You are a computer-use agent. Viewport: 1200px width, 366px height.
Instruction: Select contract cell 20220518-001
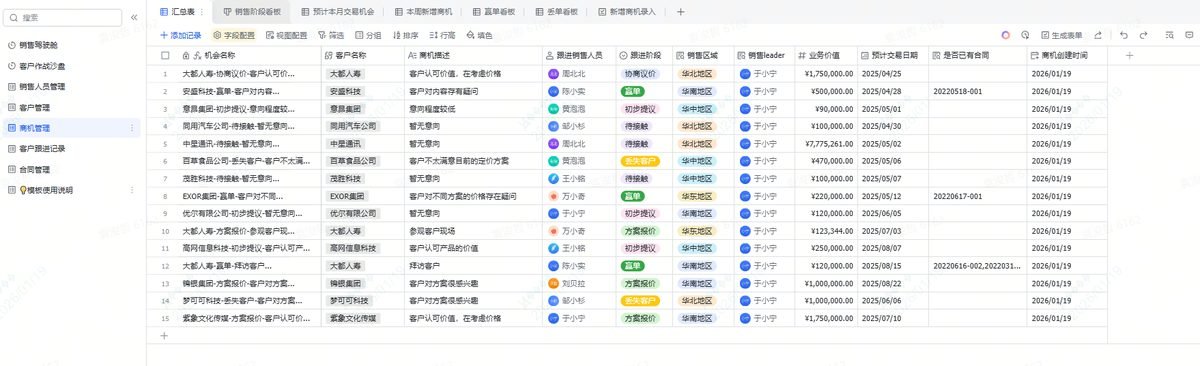978,91
